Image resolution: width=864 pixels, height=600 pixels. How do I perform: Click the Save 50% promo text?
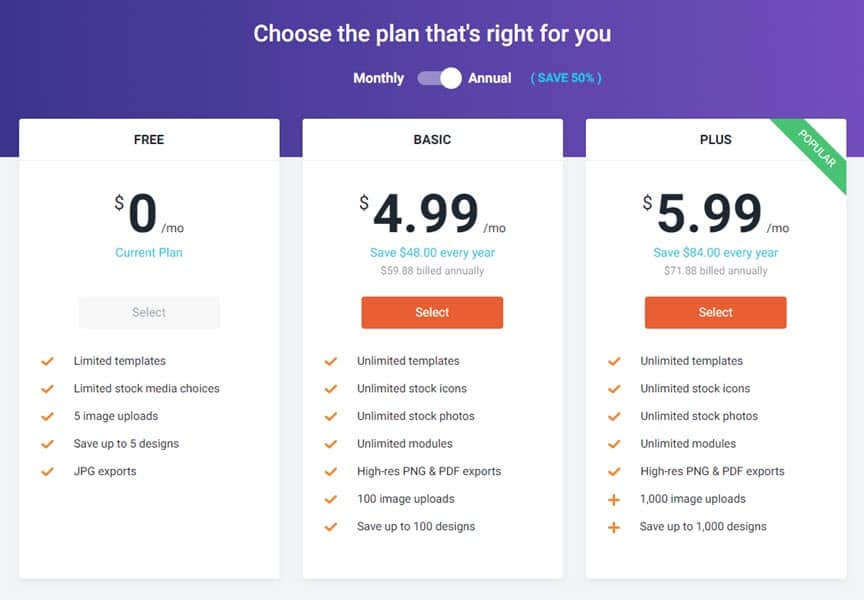pyautogui.click(x=566, y=78)
